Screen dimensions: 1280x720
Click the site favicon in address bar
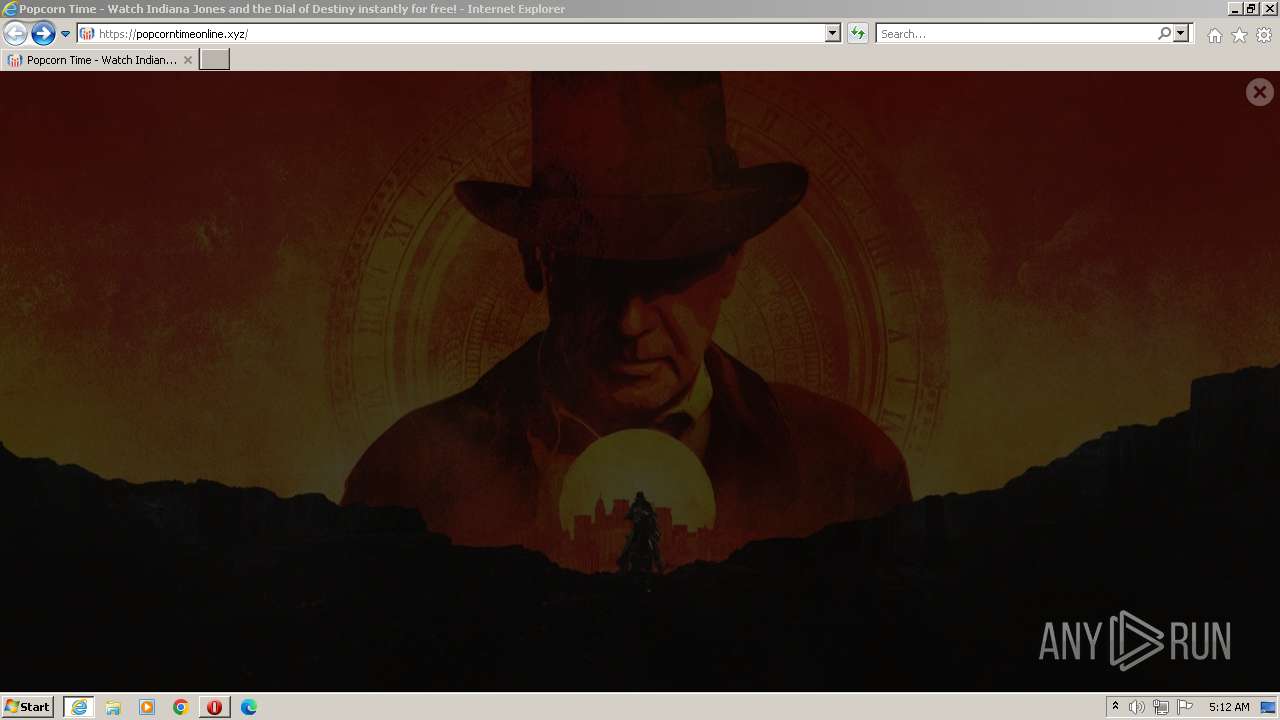87,34
